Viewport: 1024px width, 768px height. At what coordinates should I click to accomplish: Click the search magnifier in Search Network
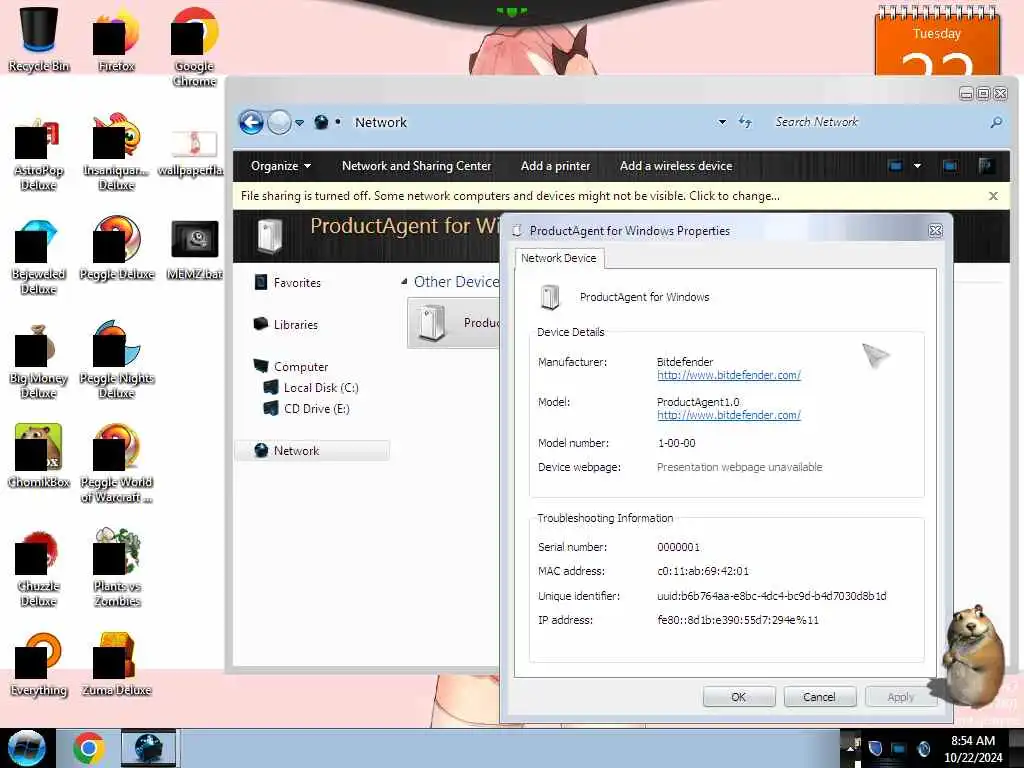pyautogui.click(x=996, y=122)
